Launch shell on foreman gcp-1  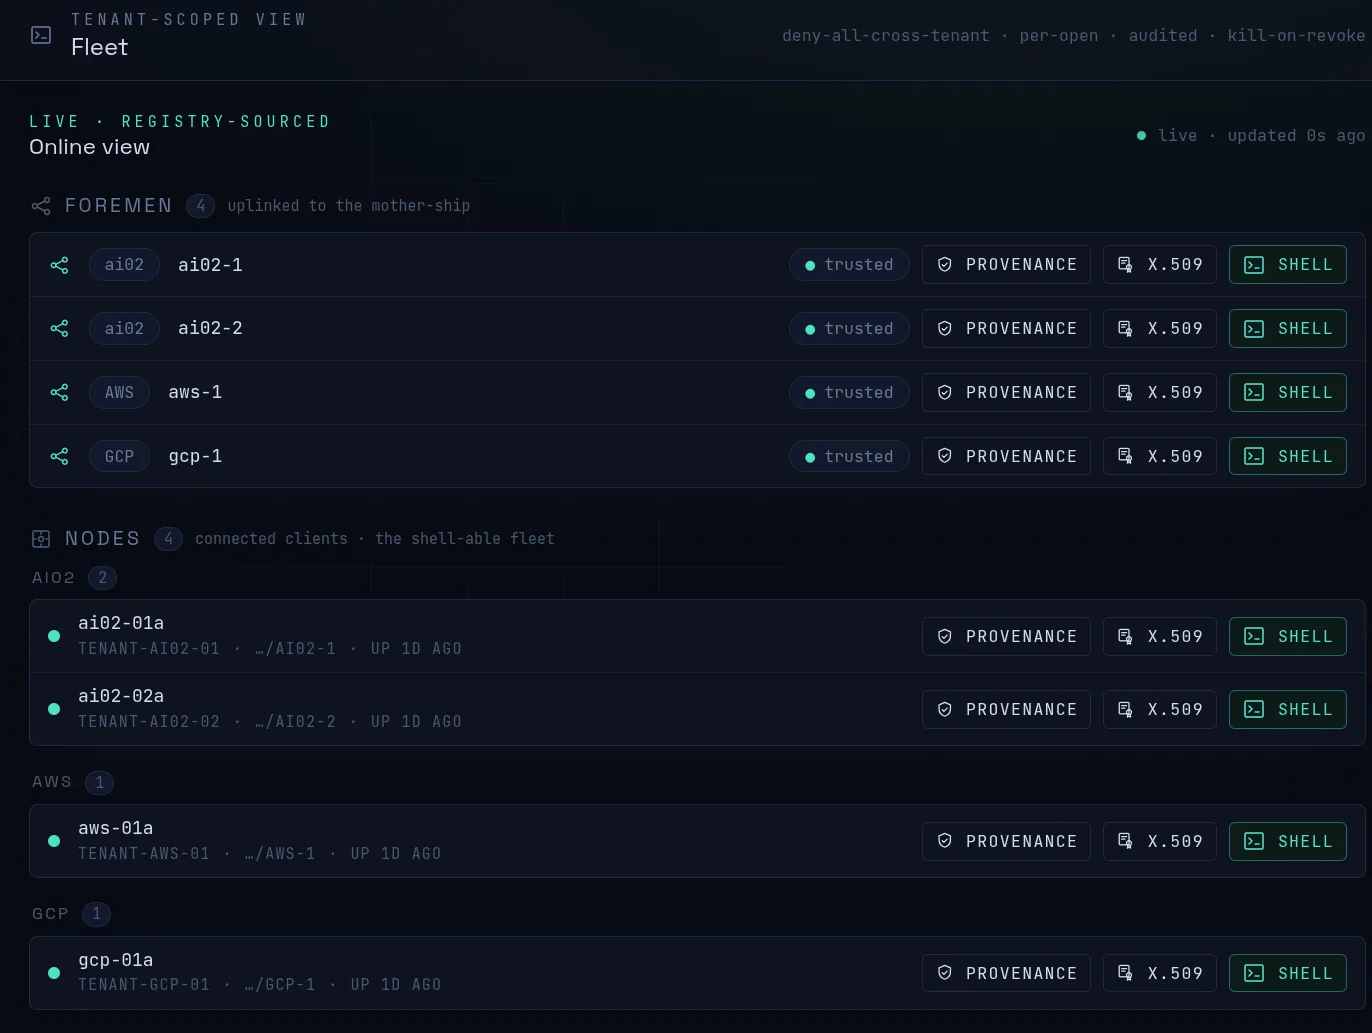click(1287, 457)
